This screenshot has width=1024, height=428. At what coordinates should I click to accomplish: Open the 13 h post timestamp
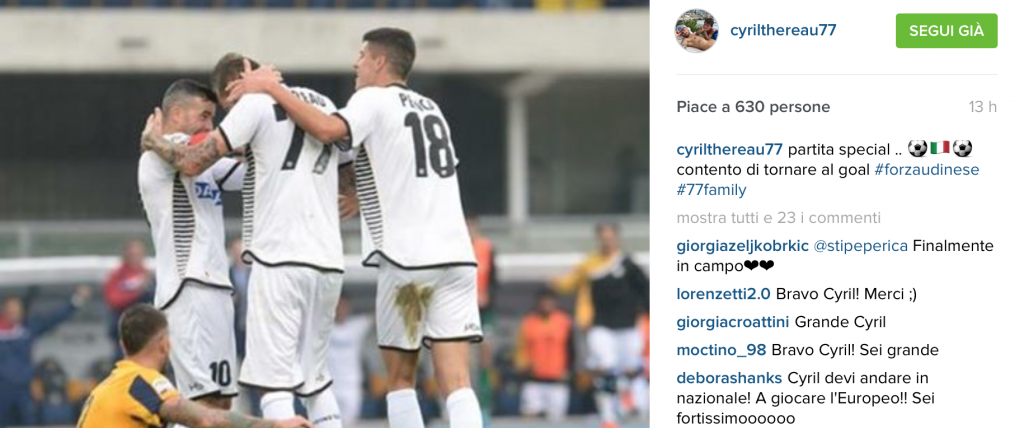click(x=982, y=107)
